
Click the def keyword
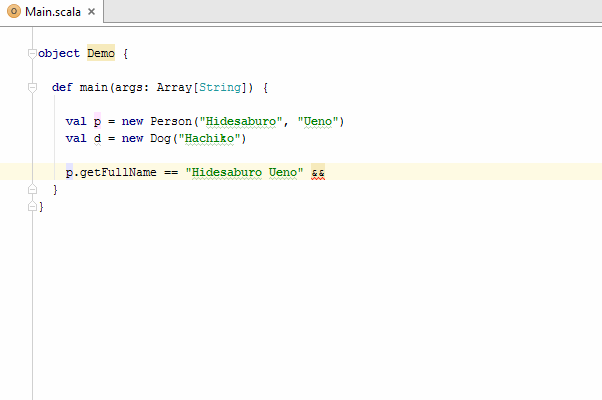[x=62, y=87]
